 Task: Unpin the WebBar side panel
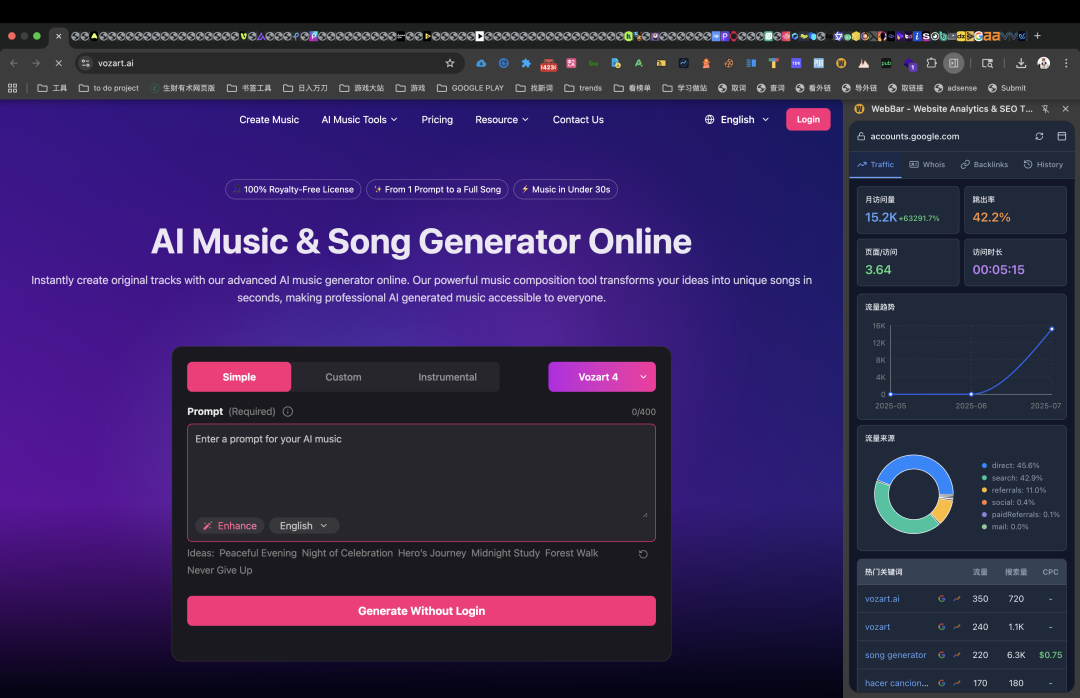coord(1046,109)
